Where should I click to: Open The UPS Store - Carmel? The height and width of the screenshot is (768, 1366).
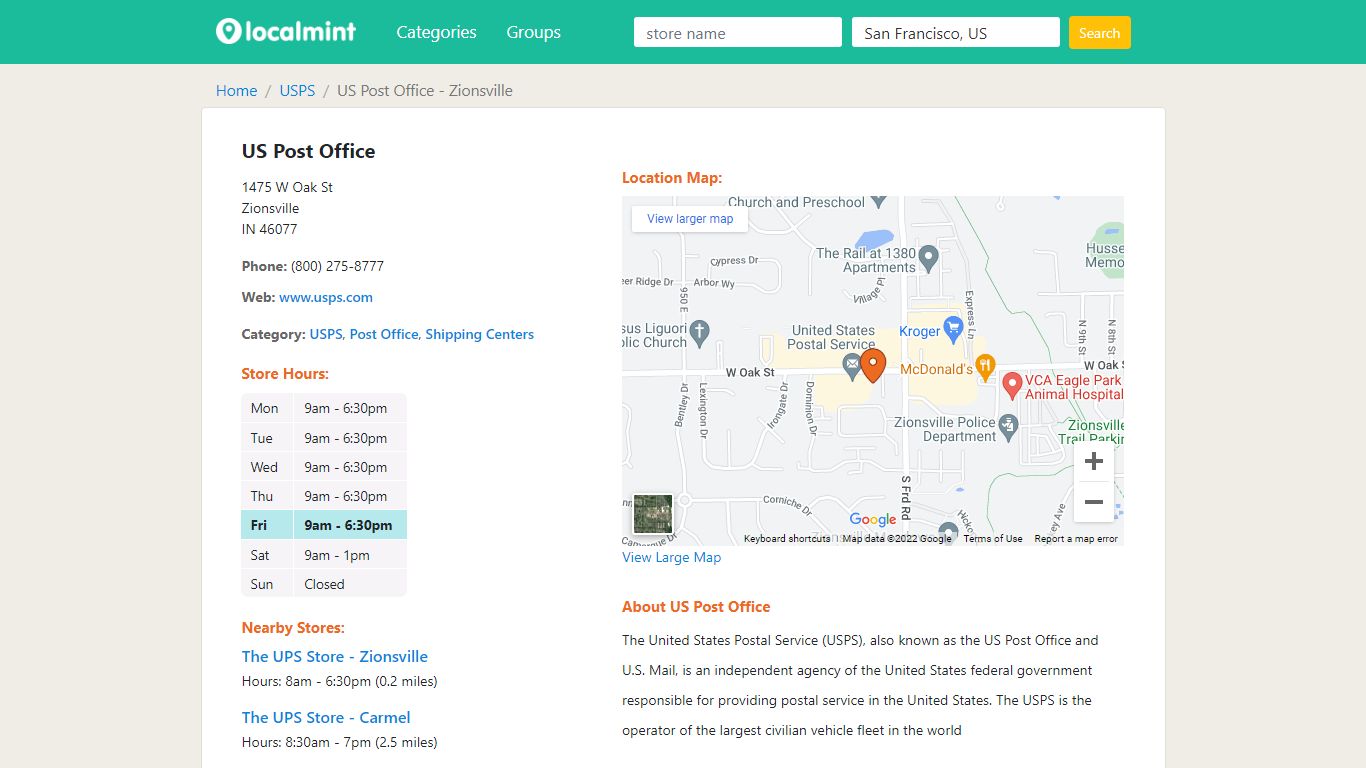point(326,717)
